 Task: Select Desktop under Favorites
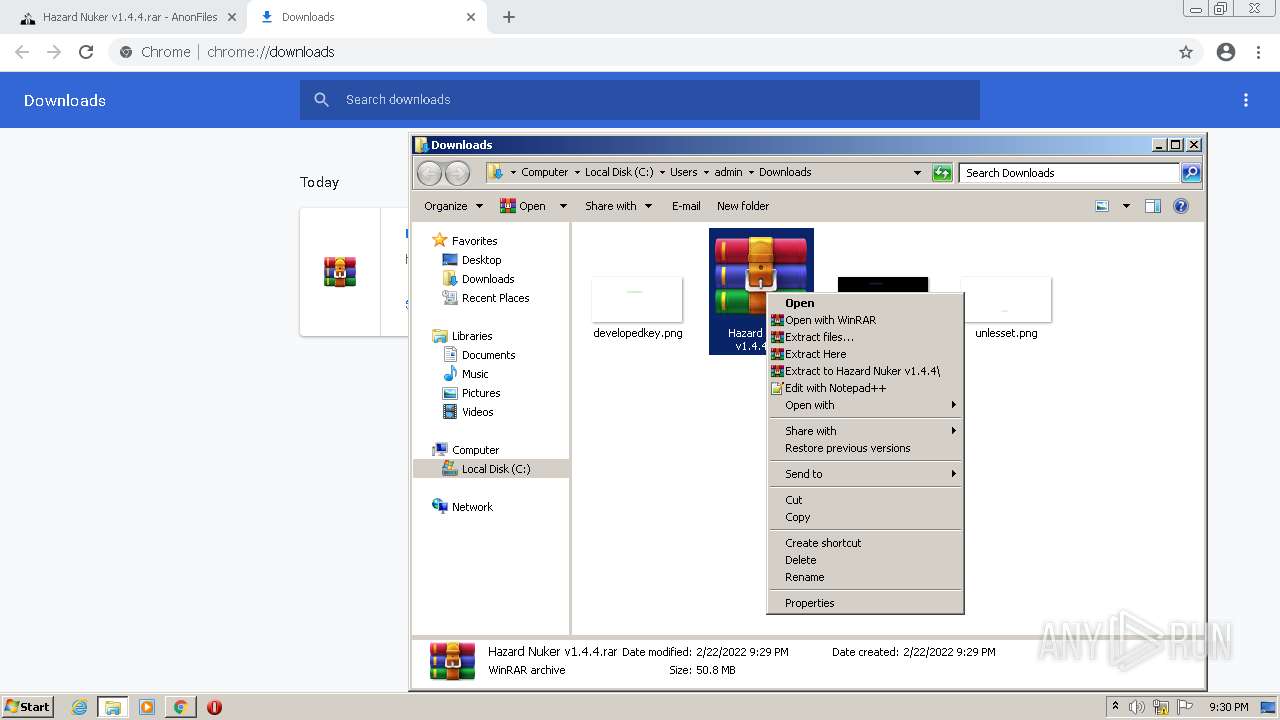481,260
